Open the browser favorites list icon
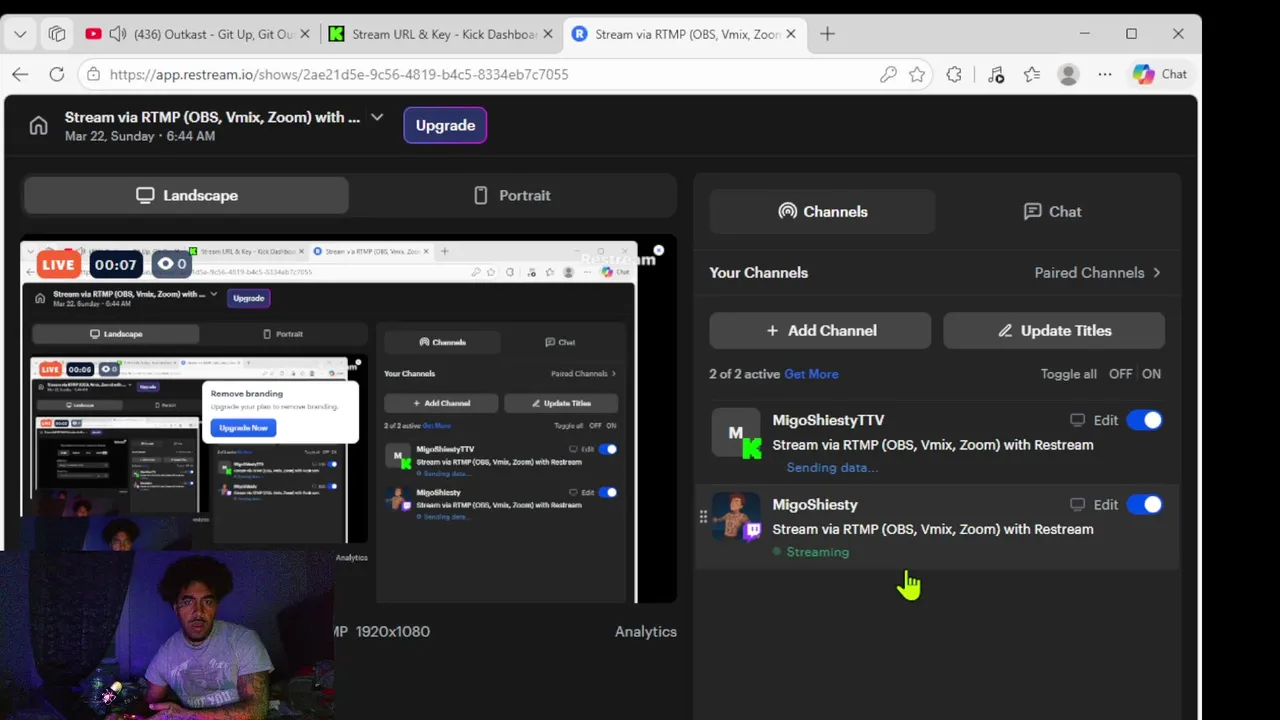 [1032, 74]
